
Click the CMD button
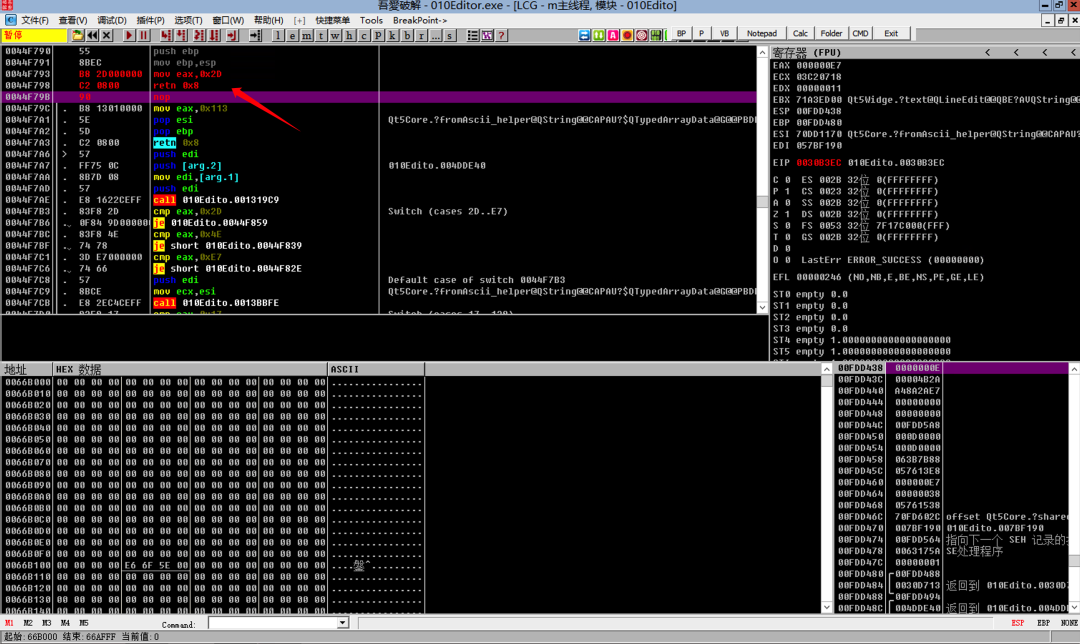coord(860,33)
